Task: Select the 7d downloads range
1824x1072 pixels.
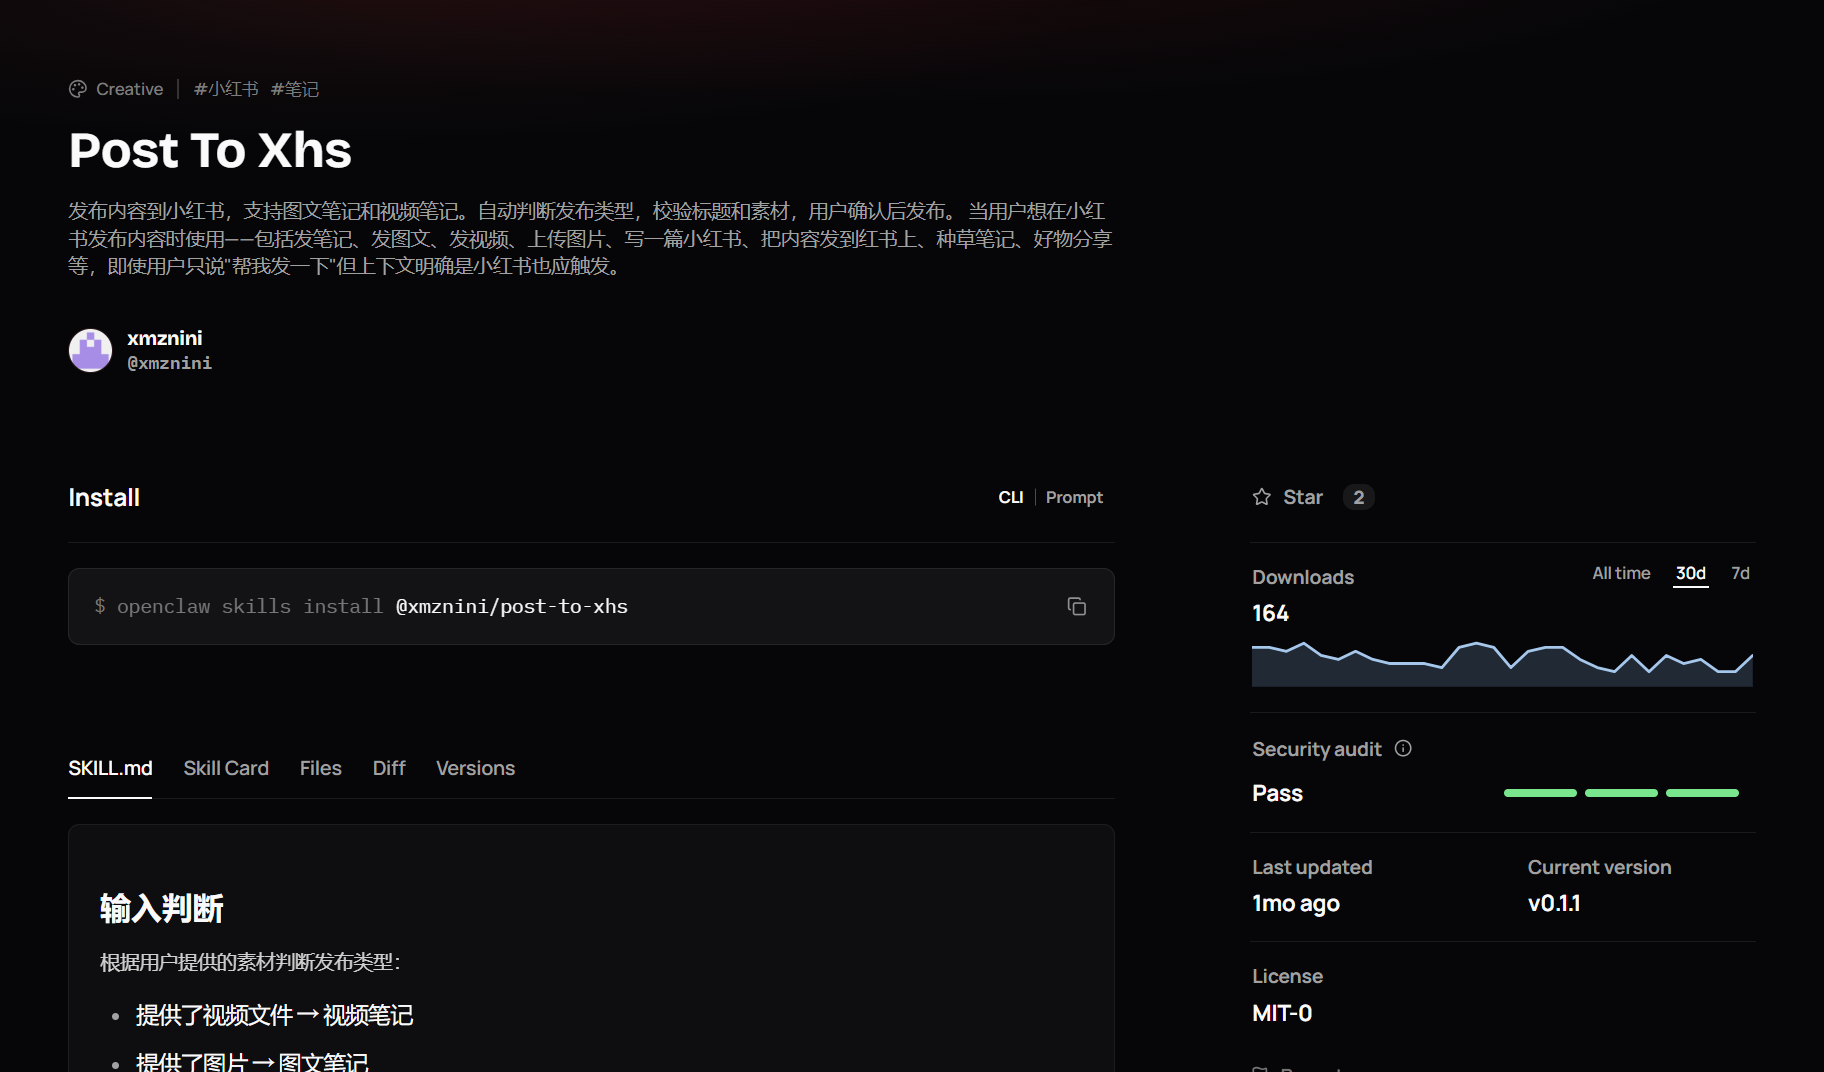Action: pos(1740,573)
